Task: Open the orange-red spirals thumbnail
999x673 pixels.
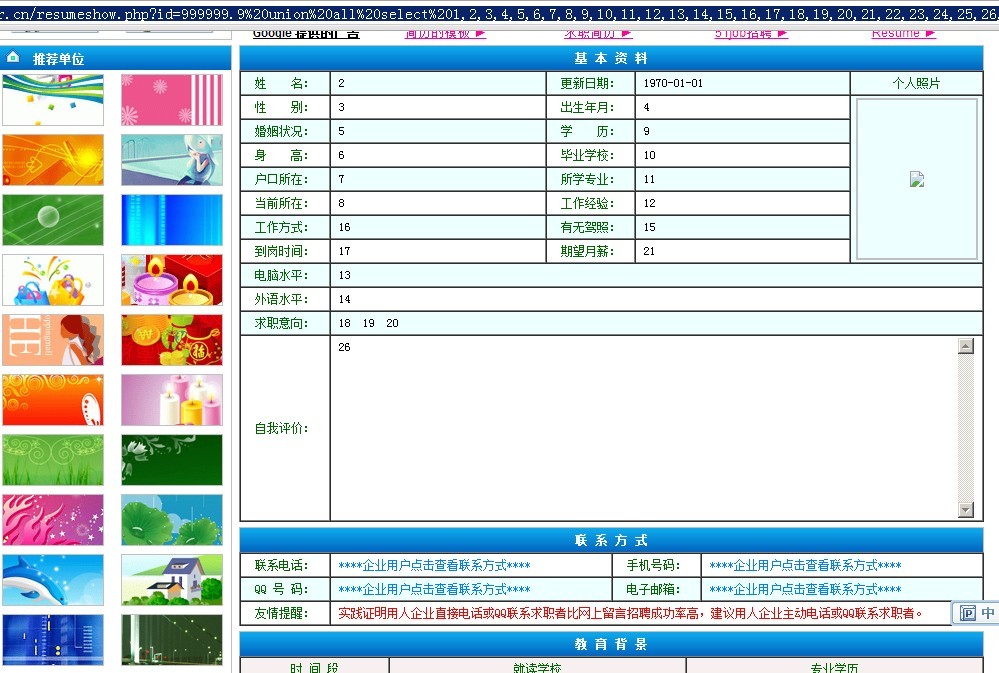Action: 53,400
